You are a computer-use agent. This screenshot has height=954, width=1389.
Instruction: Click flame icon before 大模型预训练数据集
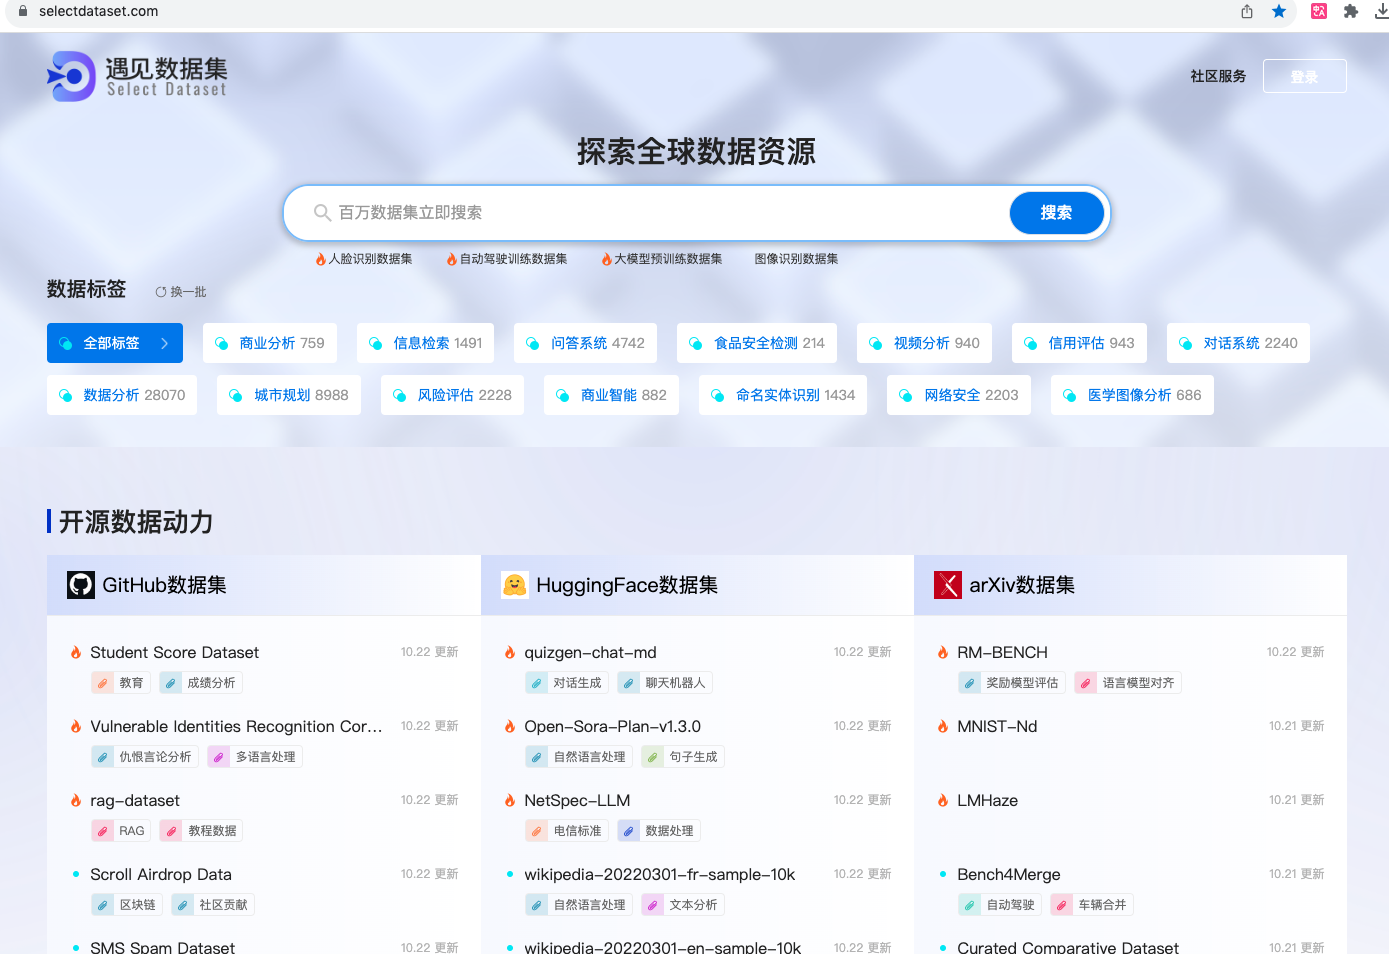point(606,259)
